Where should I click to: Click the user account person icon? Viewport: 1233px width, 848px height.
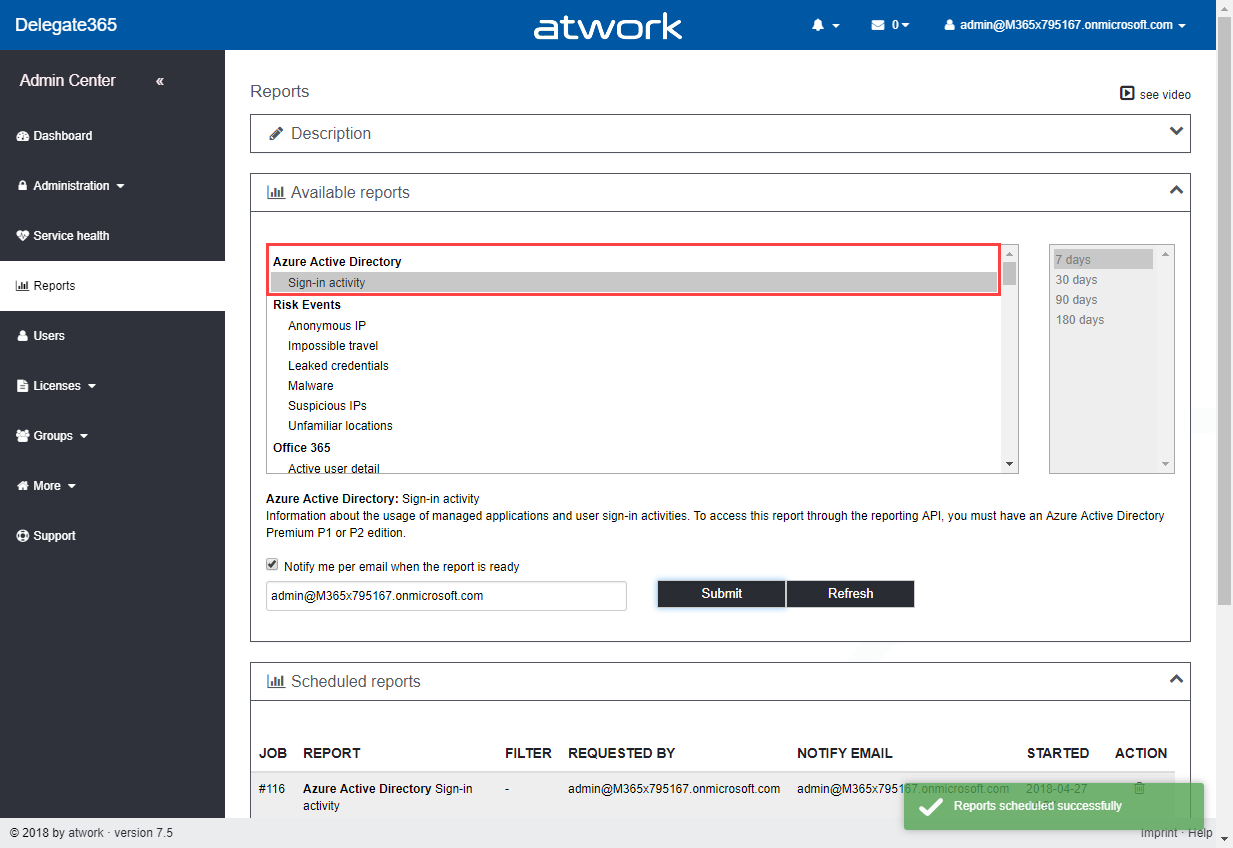950,25
